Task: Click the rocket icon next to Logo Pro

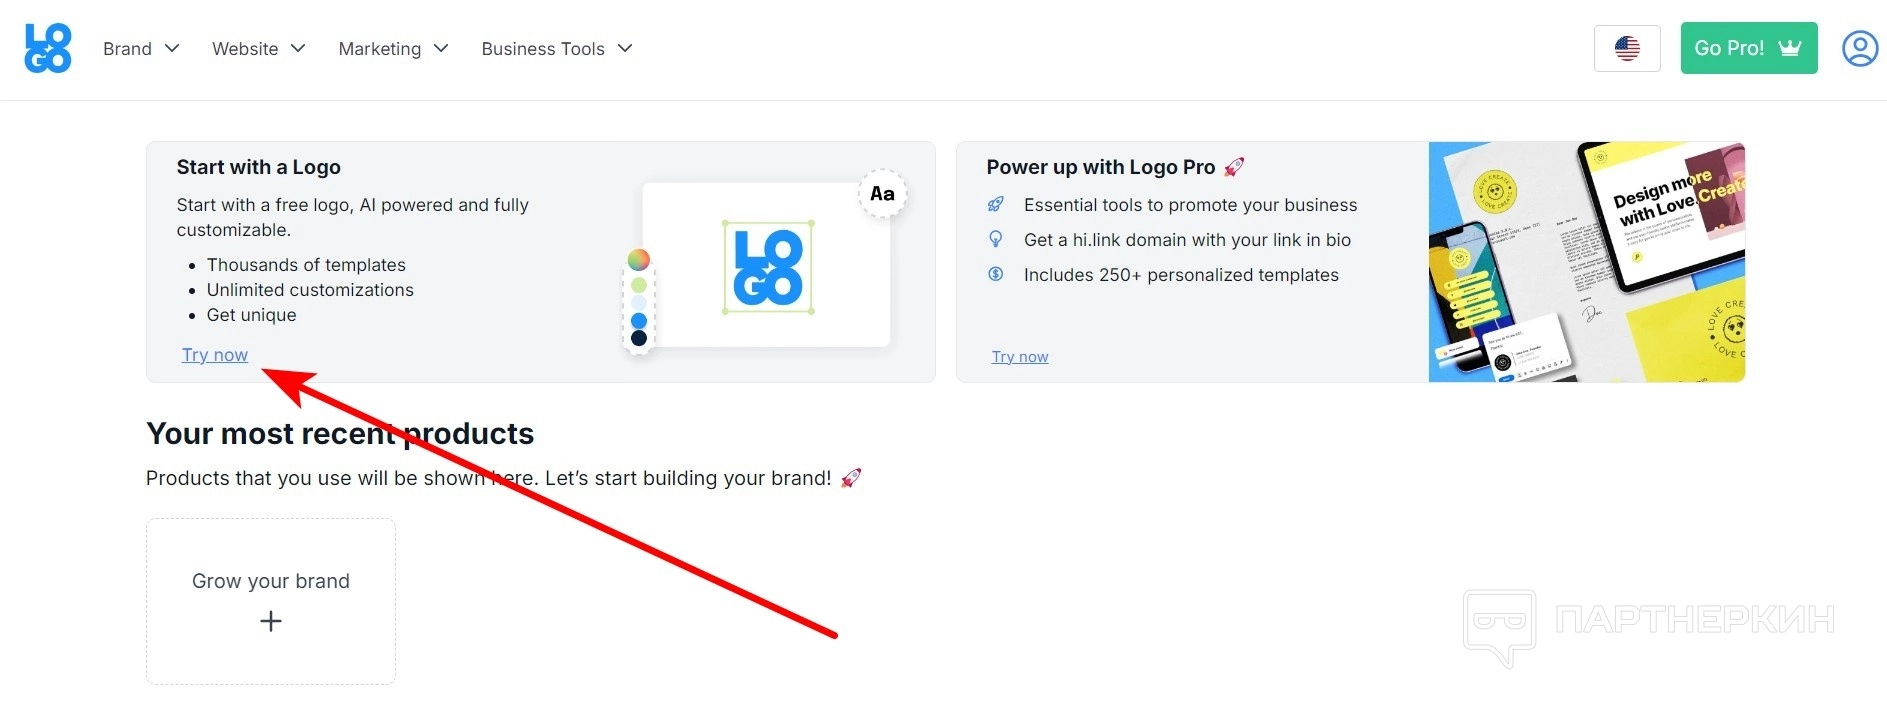Action: pyautogui.click(x=1235, y=167)
